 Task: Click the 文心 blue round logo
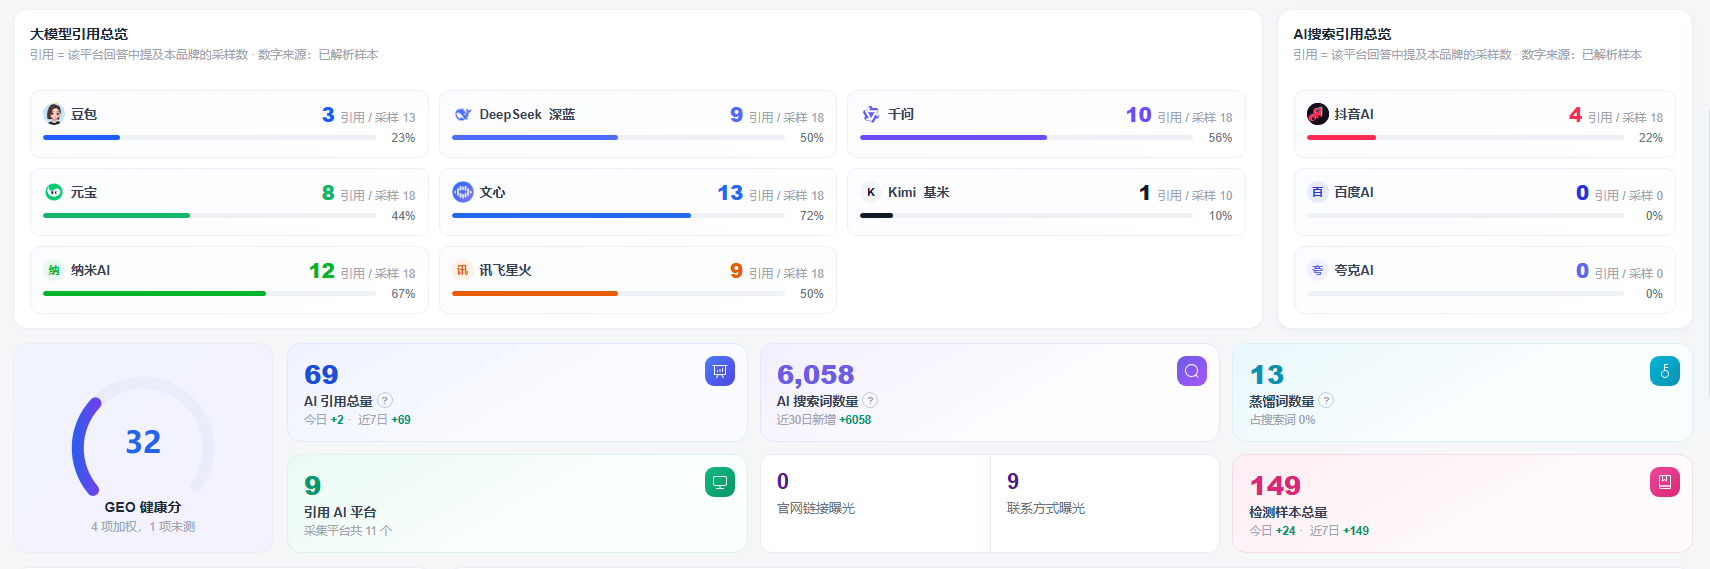462,192
